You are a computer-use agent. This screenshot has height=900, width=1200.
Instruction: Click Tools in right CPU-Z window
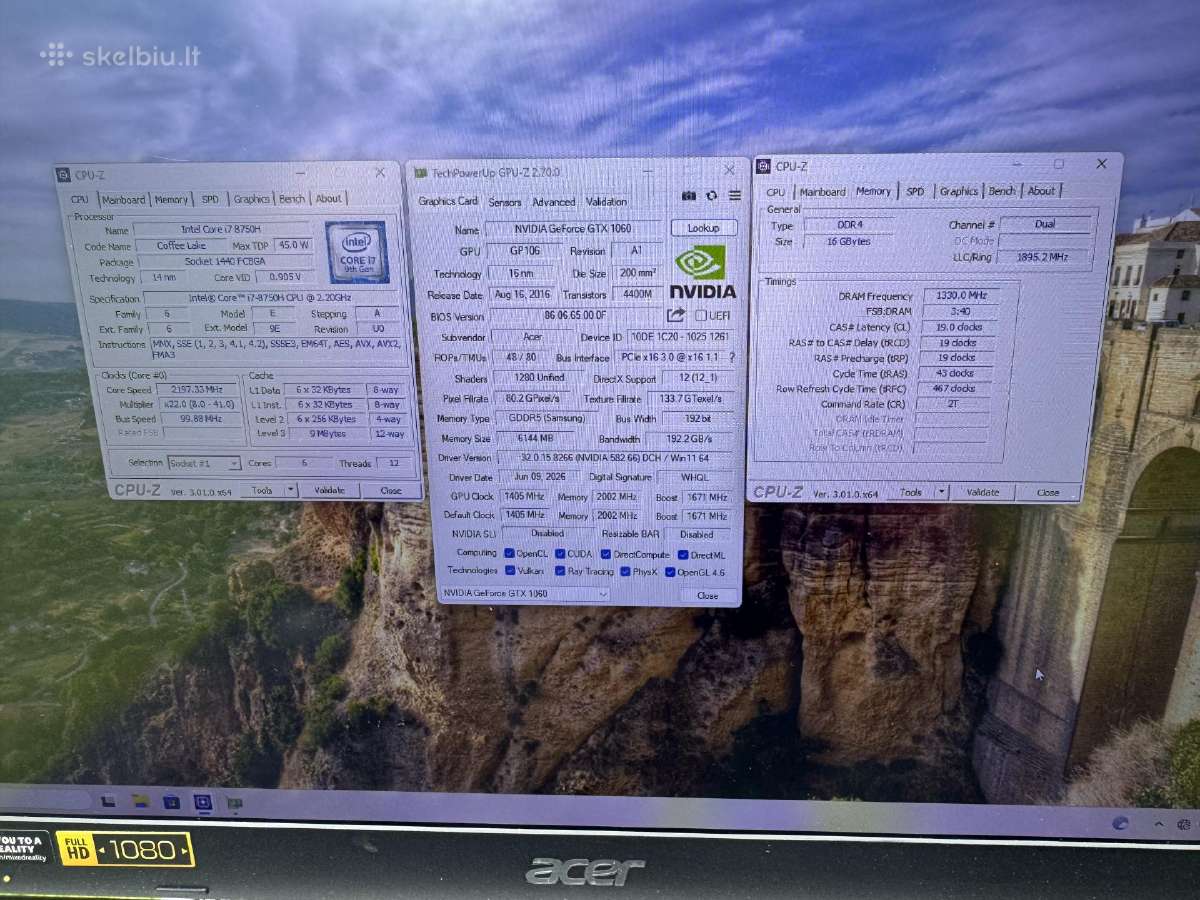tap(911, 492)
